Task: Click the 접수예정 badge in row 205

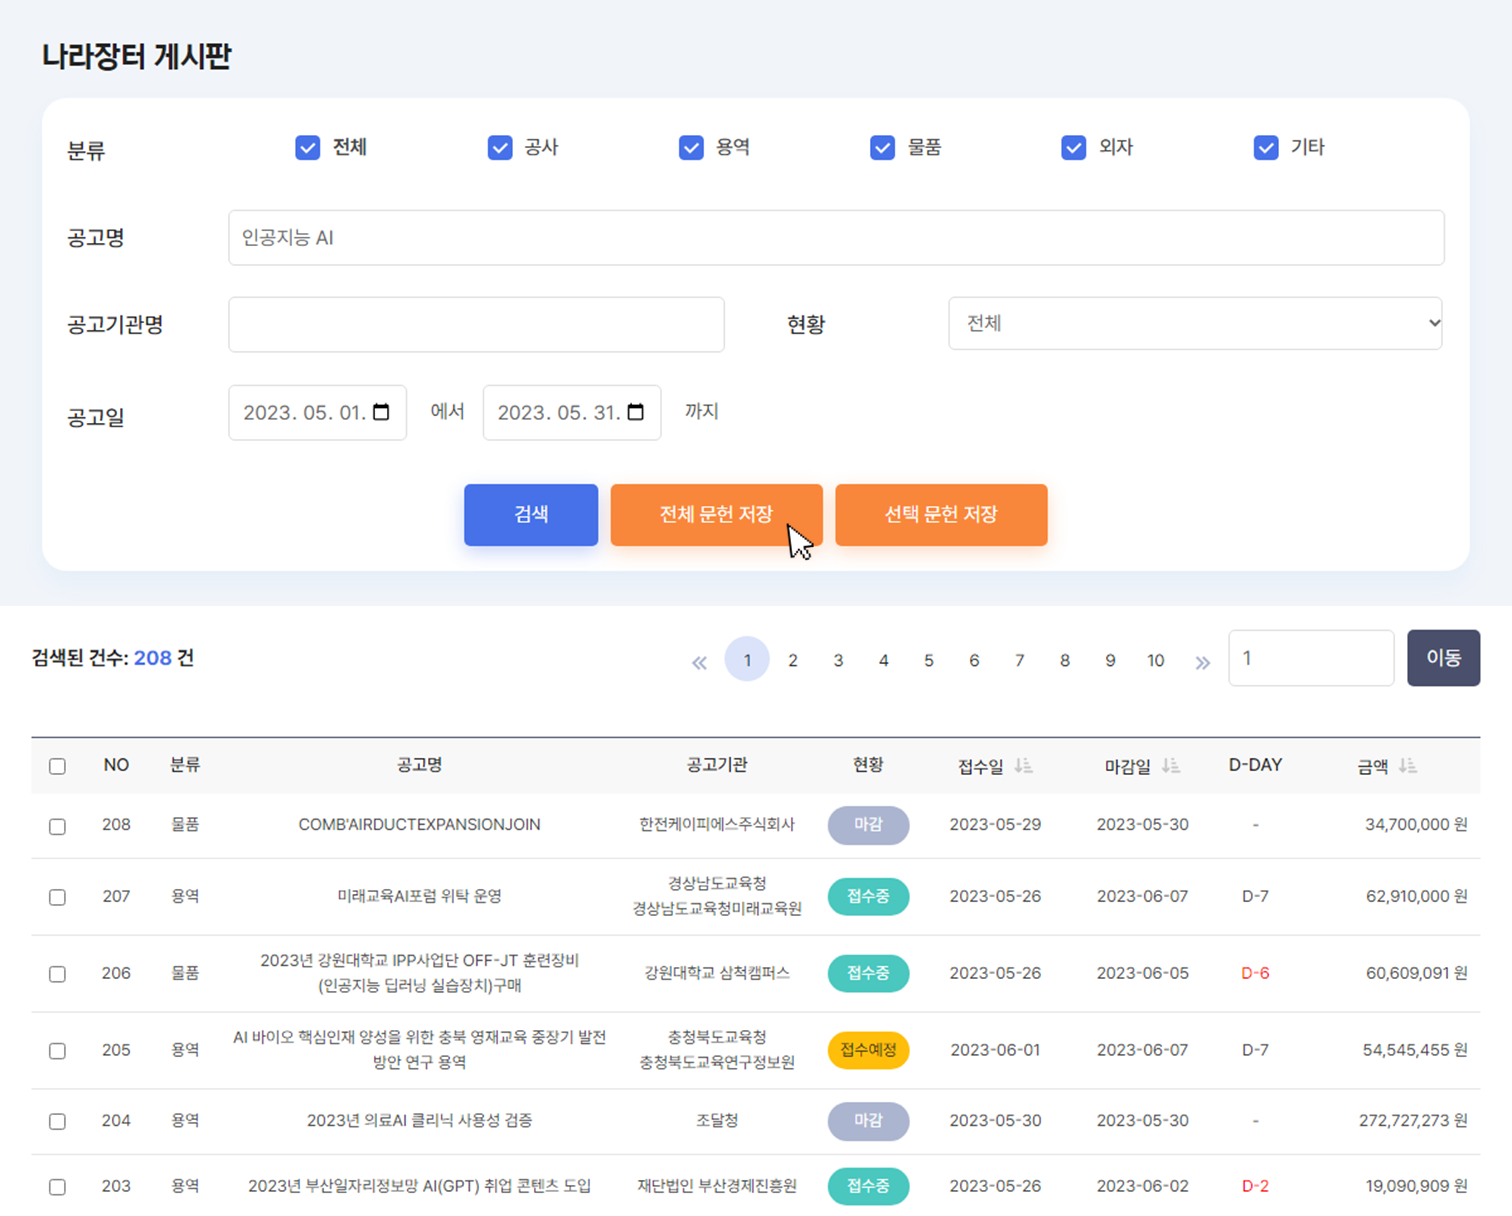Action: [x=868, y=1050]
